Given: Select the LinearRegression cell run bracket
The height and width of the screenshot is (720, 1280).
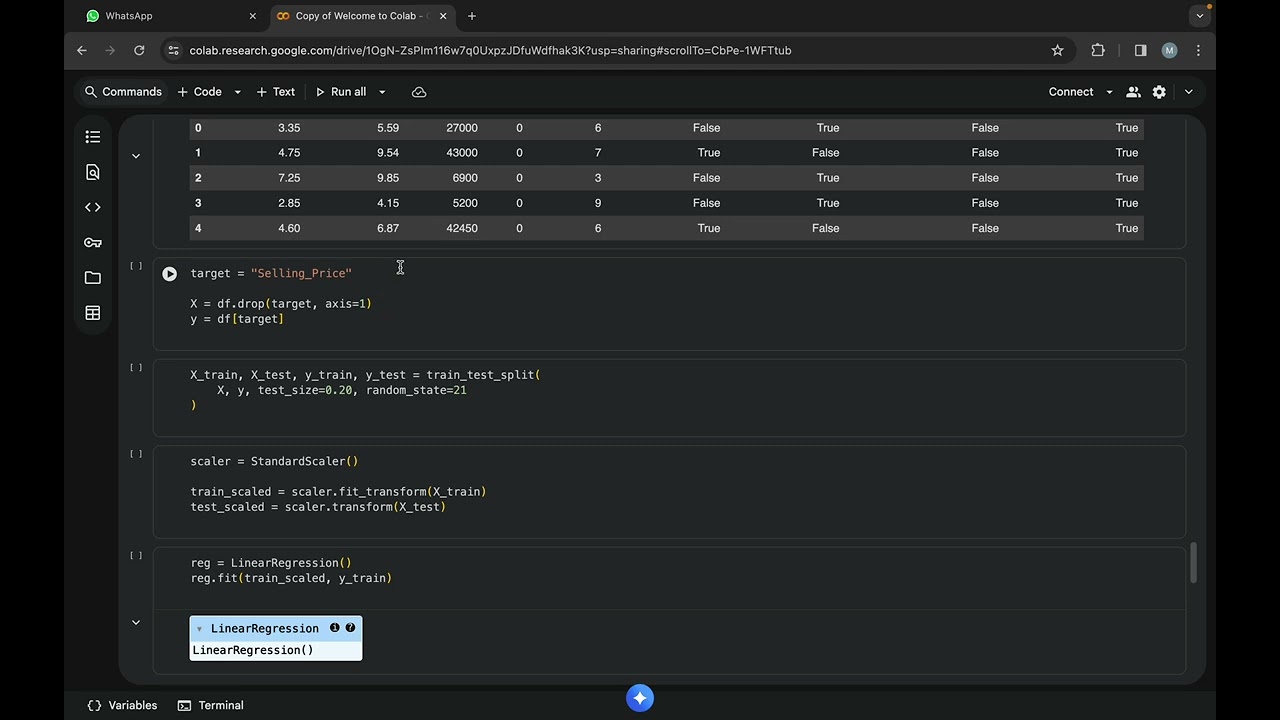Looking at the screenshot, I should click(136, 556).
